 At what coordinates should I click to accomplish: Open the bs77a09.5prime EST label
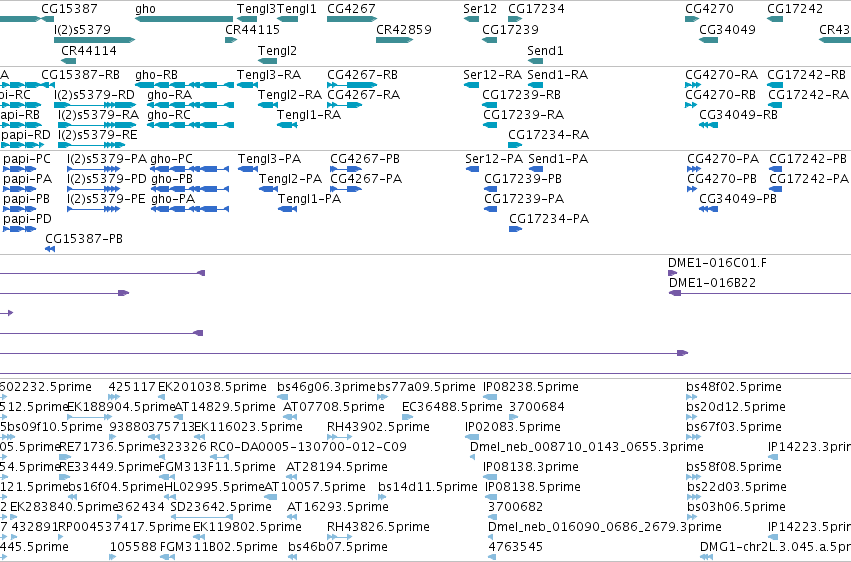click(426, 387)
